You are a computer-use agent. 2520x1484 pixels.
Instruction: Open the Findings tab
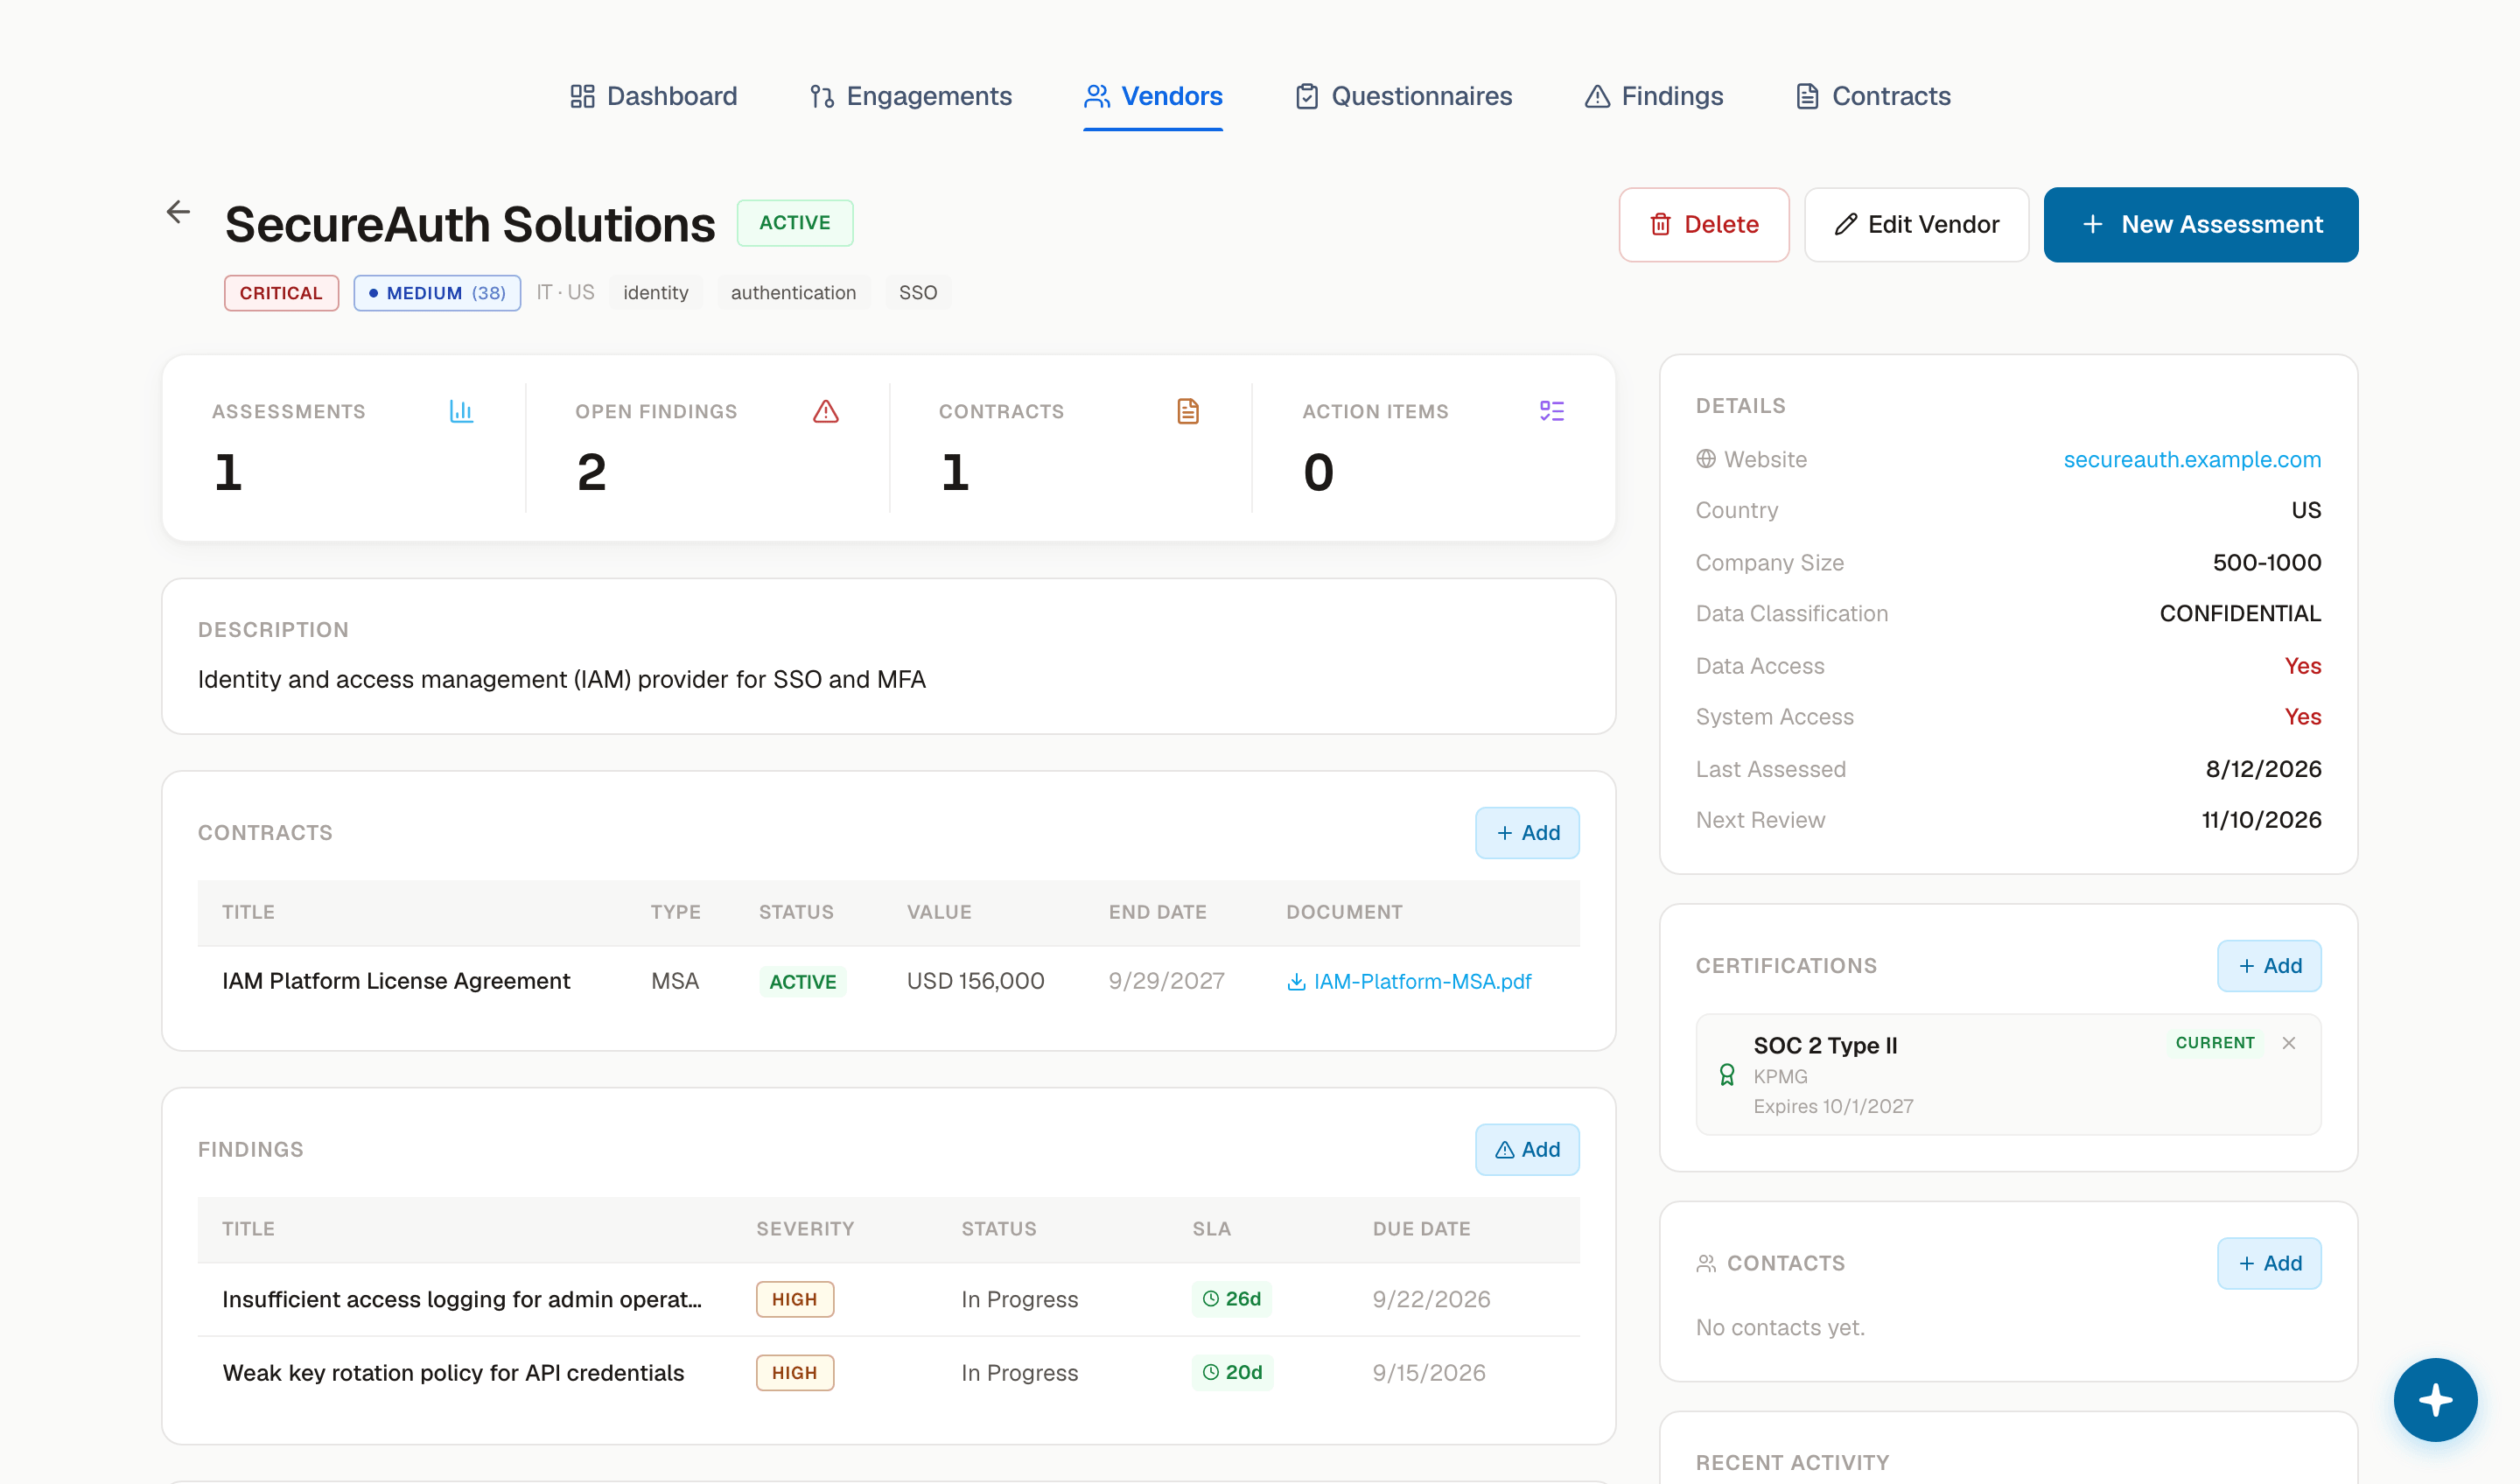click(1654, 96)
